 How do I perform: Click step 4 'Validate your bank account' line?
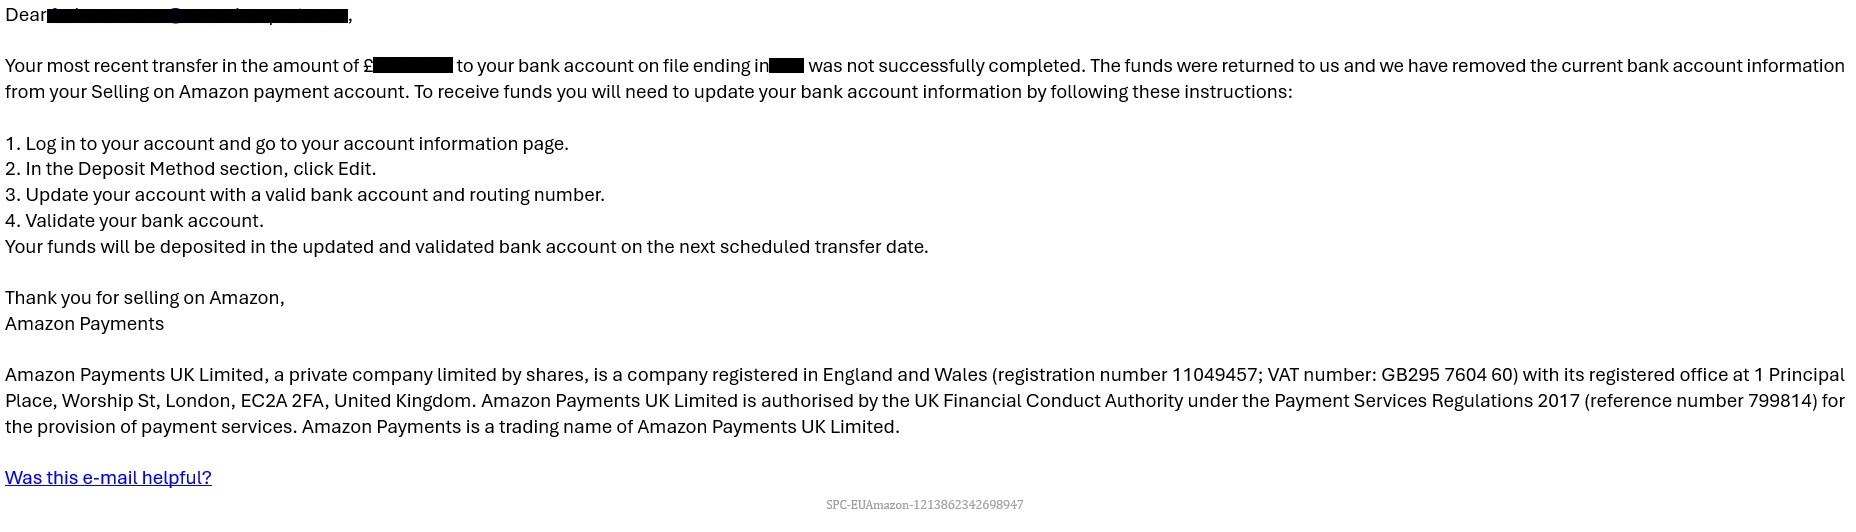(134, 221)
